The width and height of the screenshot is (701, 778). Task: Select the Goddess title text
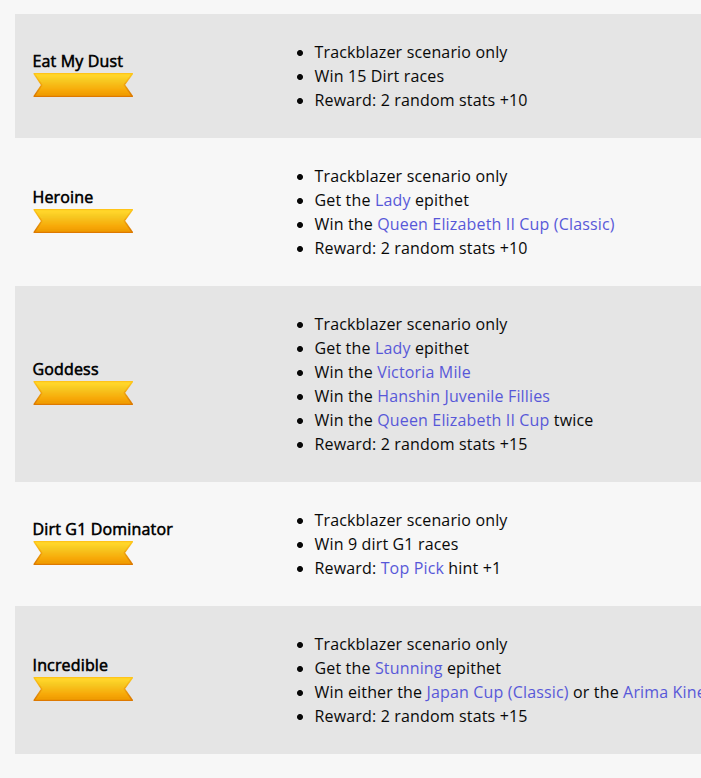(x=65, y=369)
